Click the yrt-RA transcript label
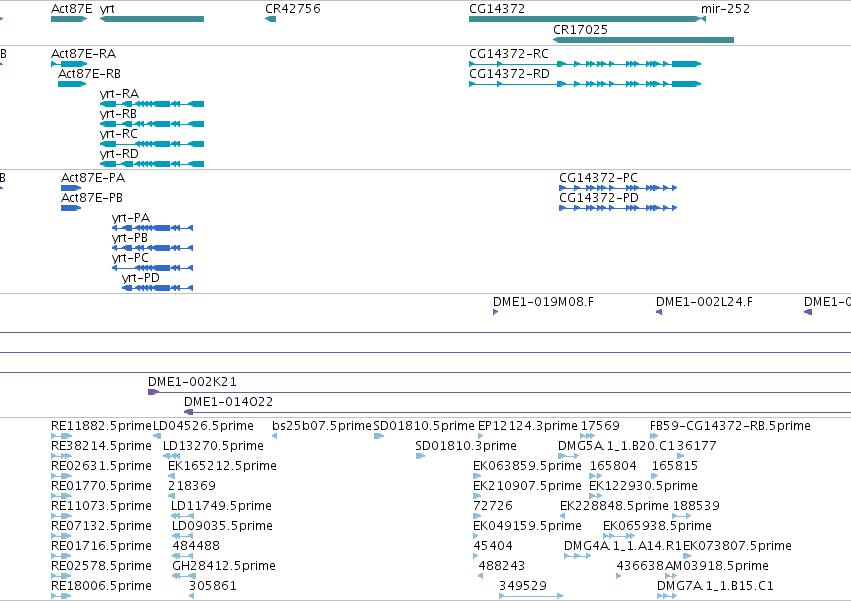Image resolution: width=851 pixels, height=601 pixels. click(119, 94)
